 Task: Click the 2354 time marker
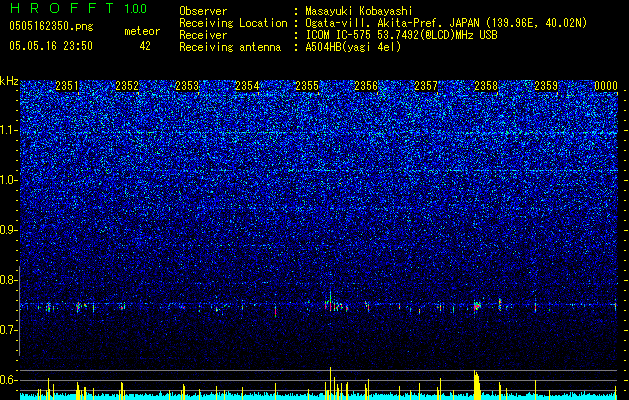coord(247,86)
